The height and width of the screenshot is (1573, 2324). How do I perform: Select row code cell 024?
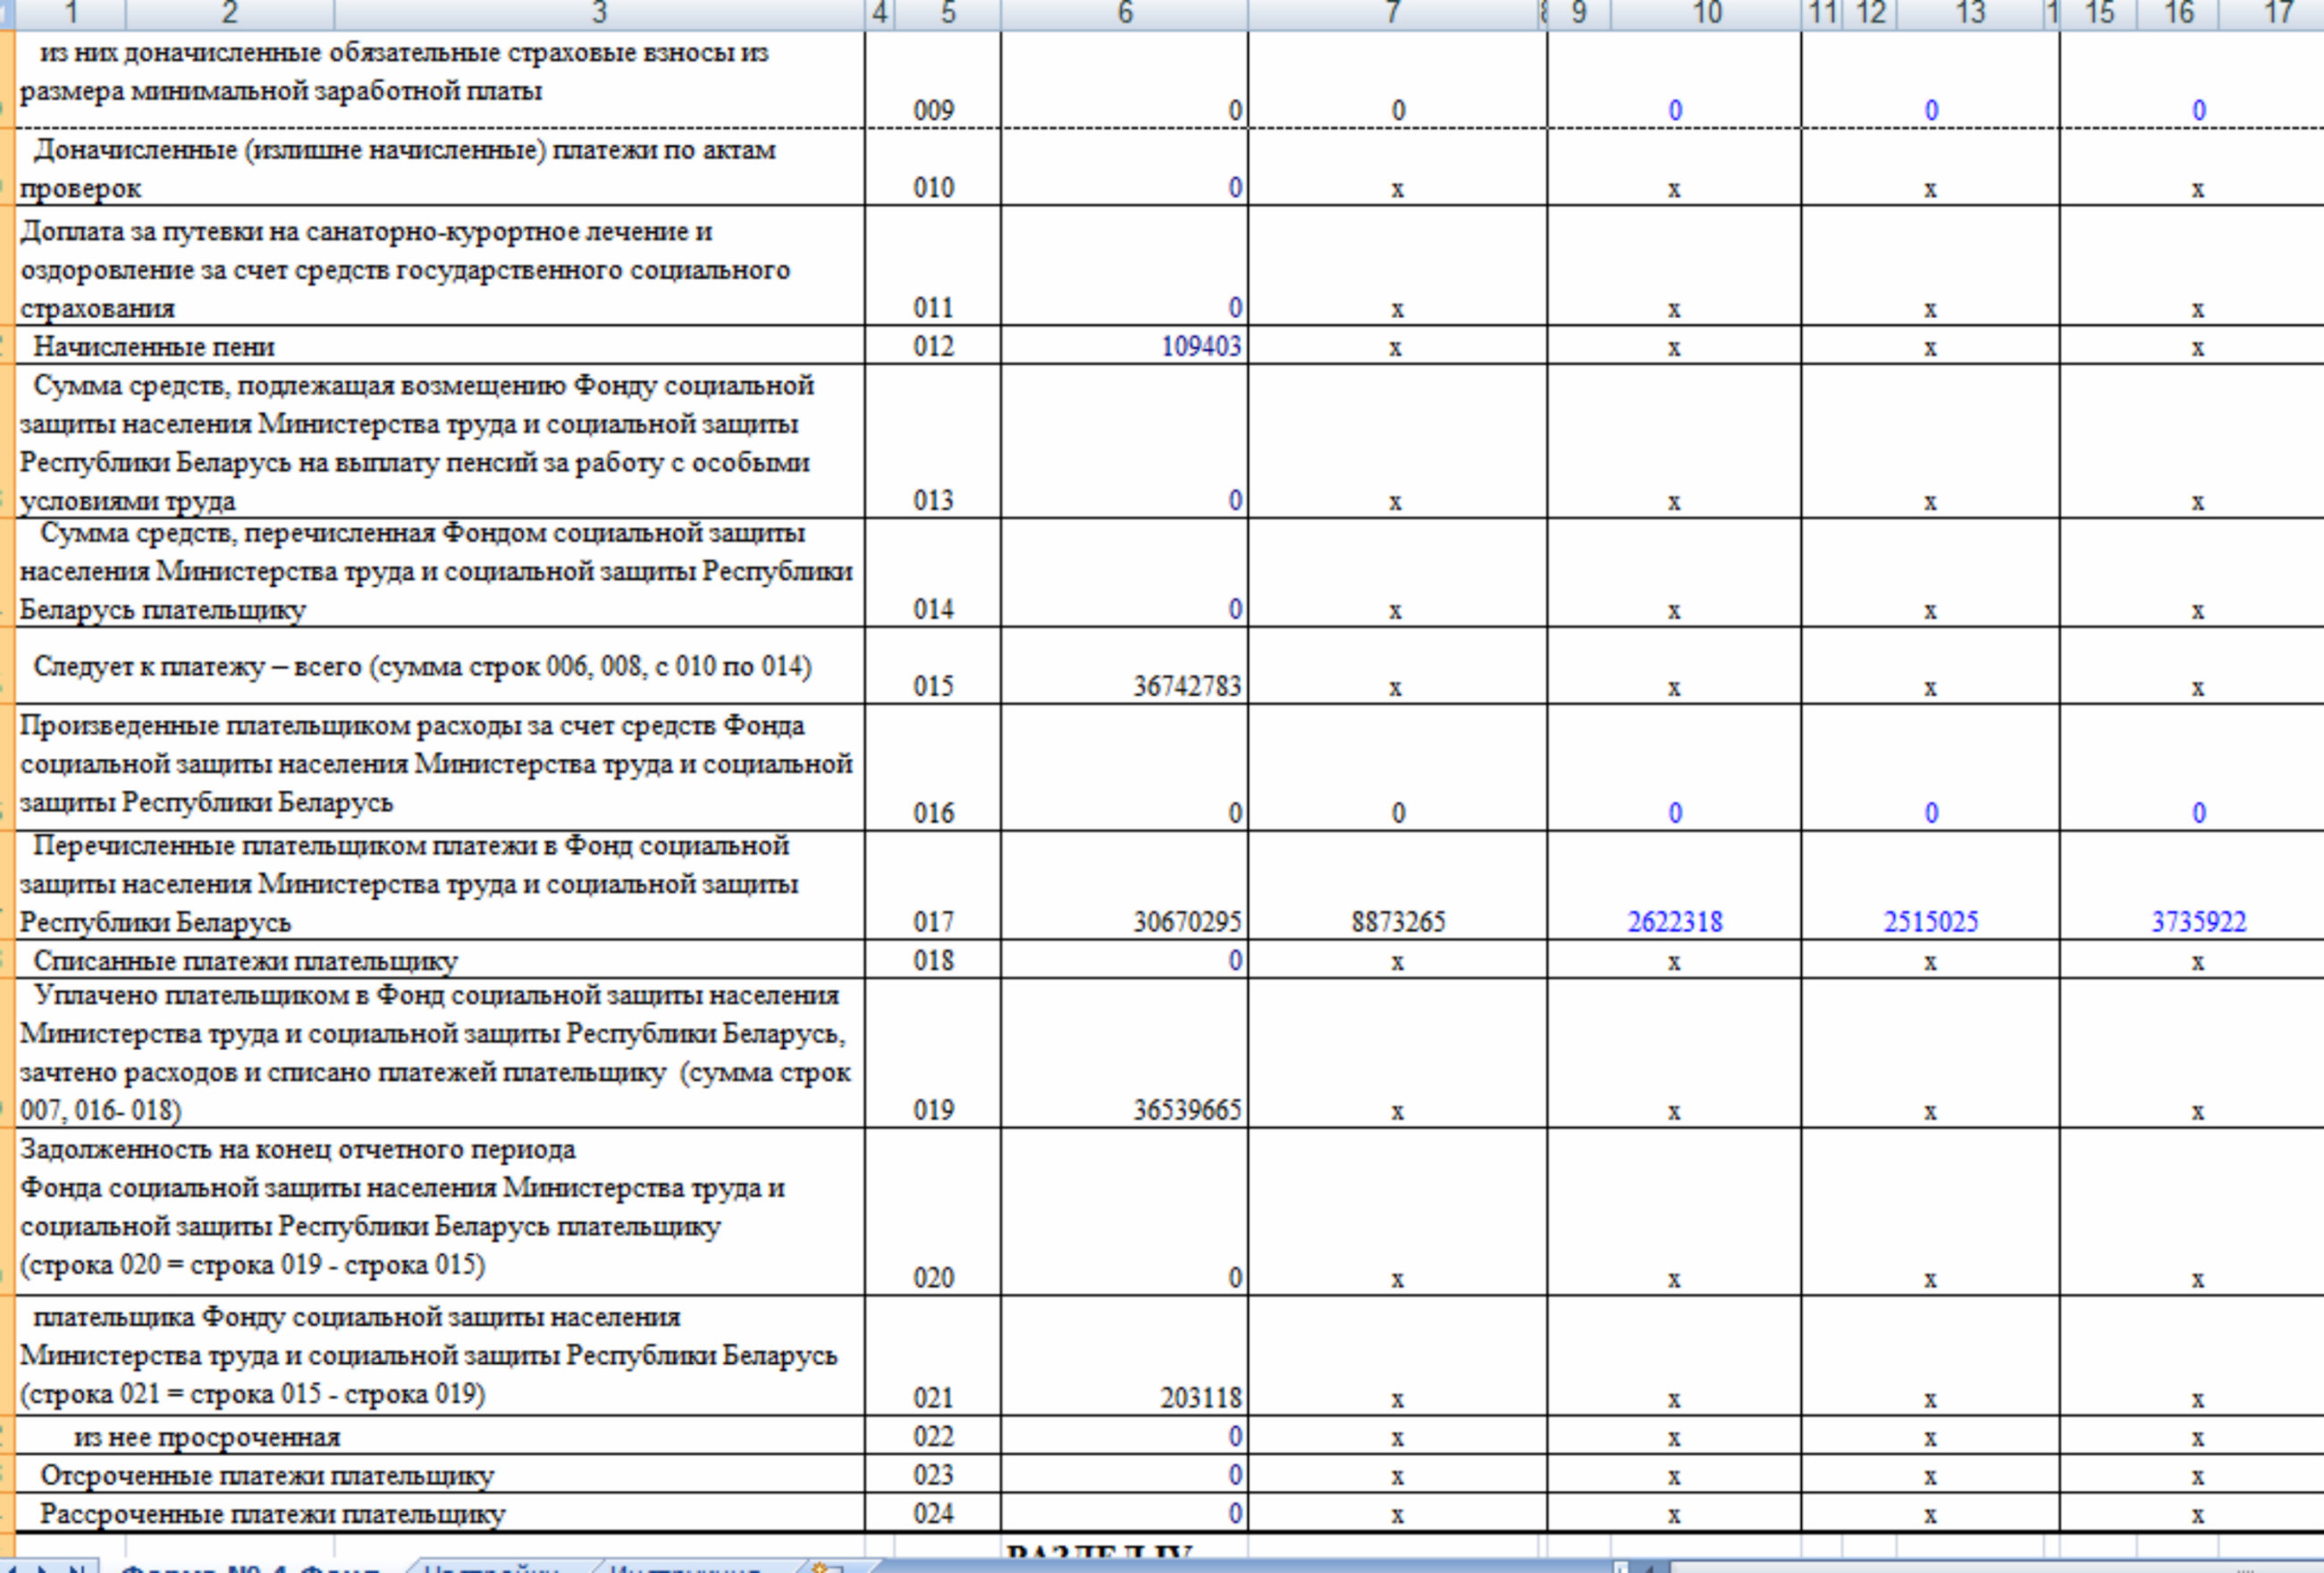[x=933, y=1513]
